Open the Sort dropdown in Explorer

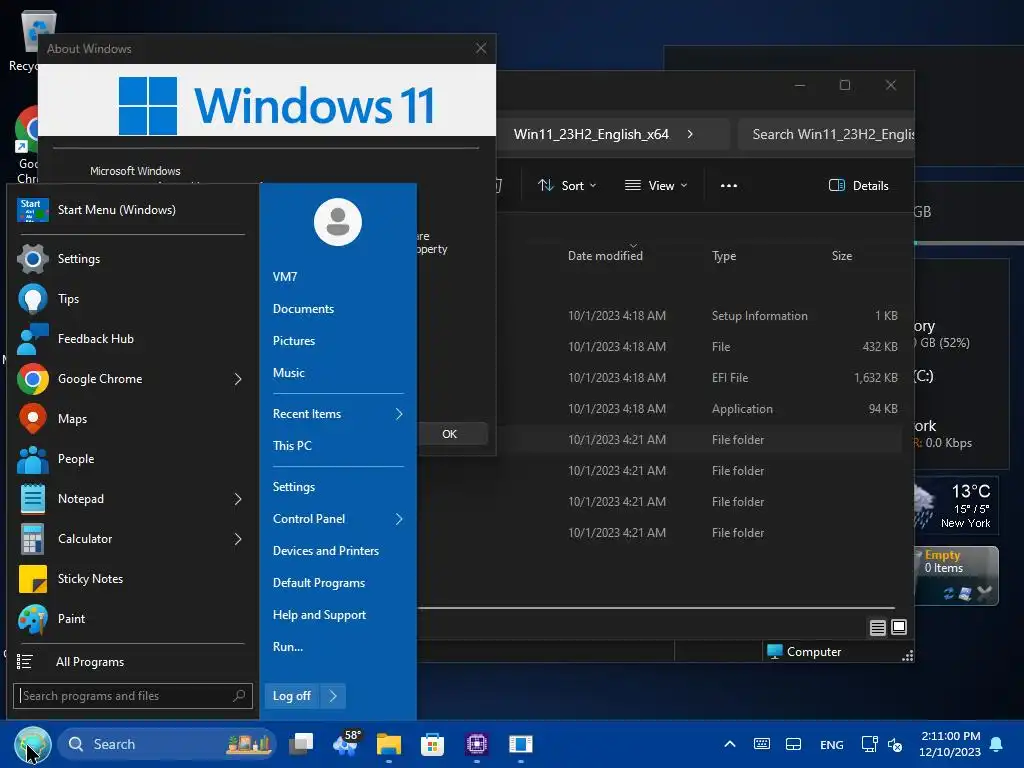click(x=567, y=185)
